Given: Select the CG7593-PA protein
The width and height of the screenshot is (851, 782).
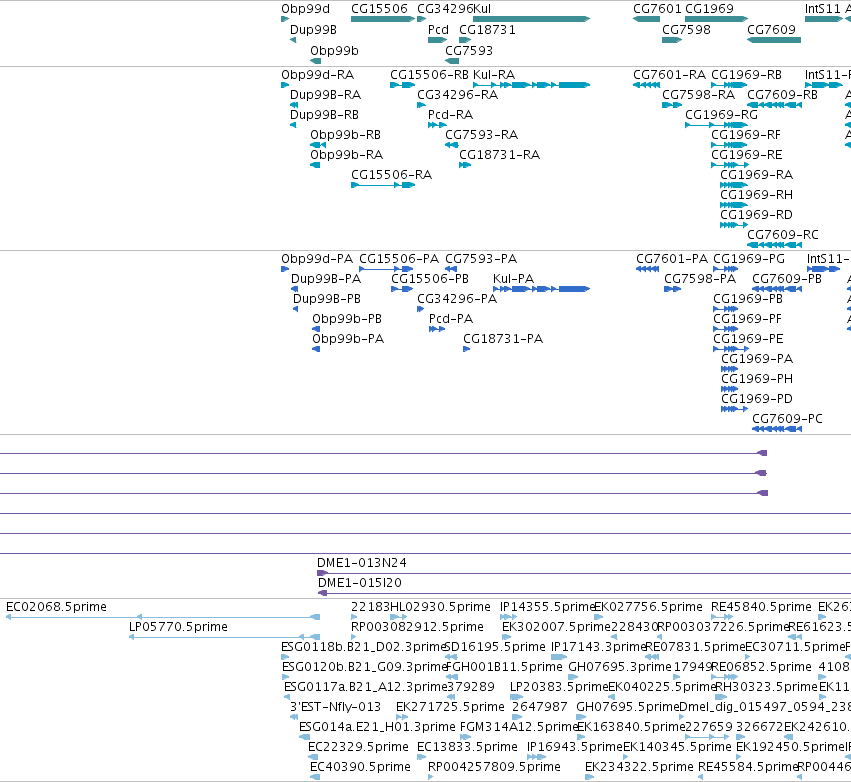Looking at the screenshot, I should [x=451, y=269].
